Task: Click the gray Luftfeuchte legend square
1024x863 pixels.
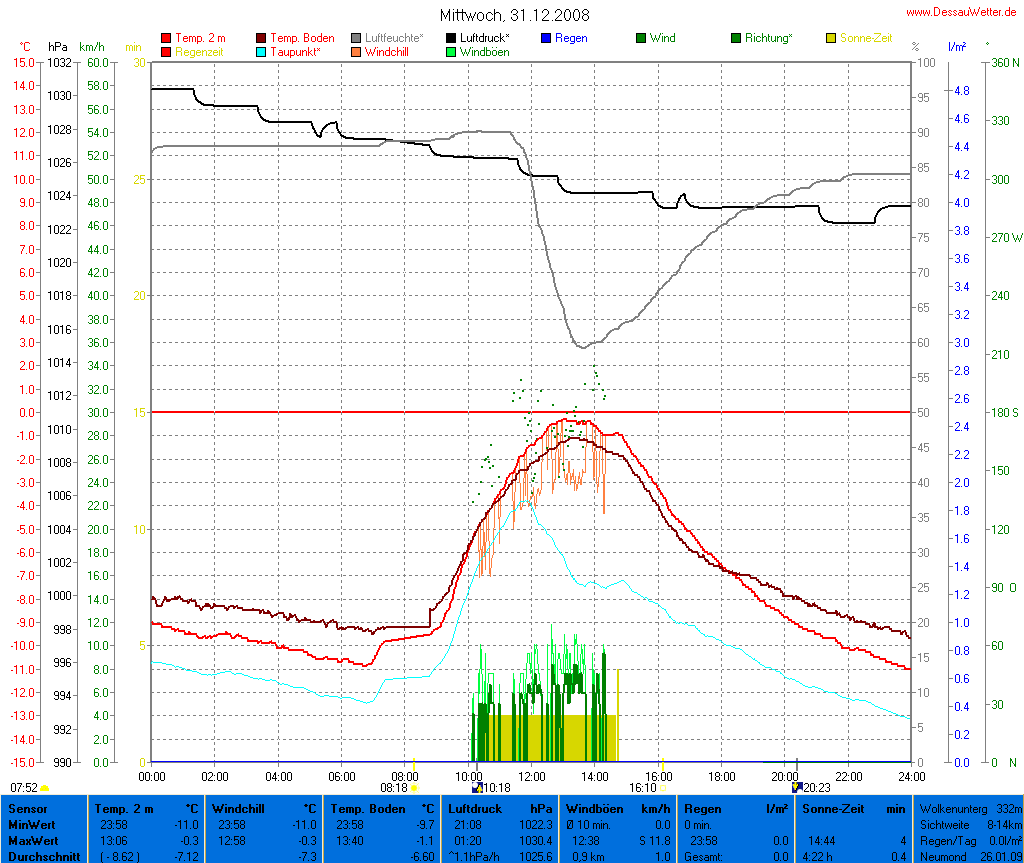Action: click(356, 38)
